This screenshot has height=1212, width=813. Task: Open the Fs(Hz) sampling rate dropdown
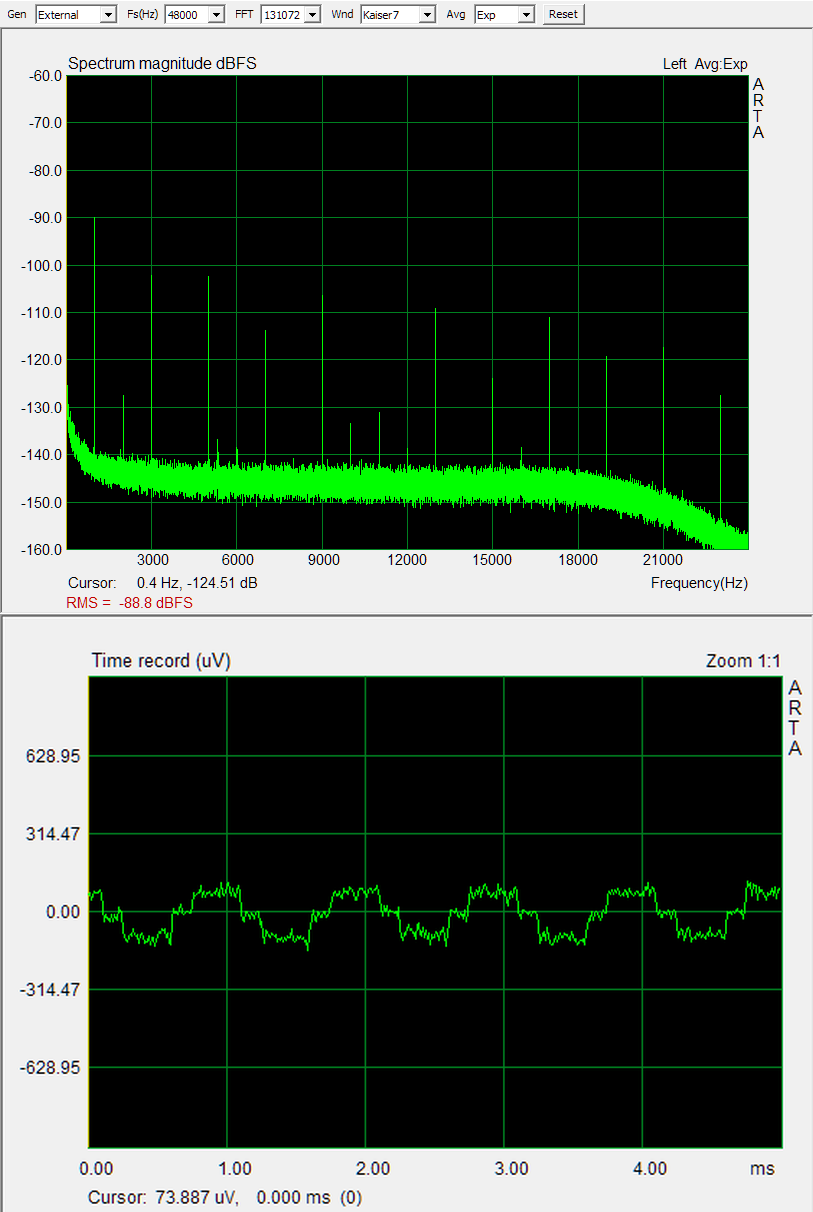[x=194, y=14]
